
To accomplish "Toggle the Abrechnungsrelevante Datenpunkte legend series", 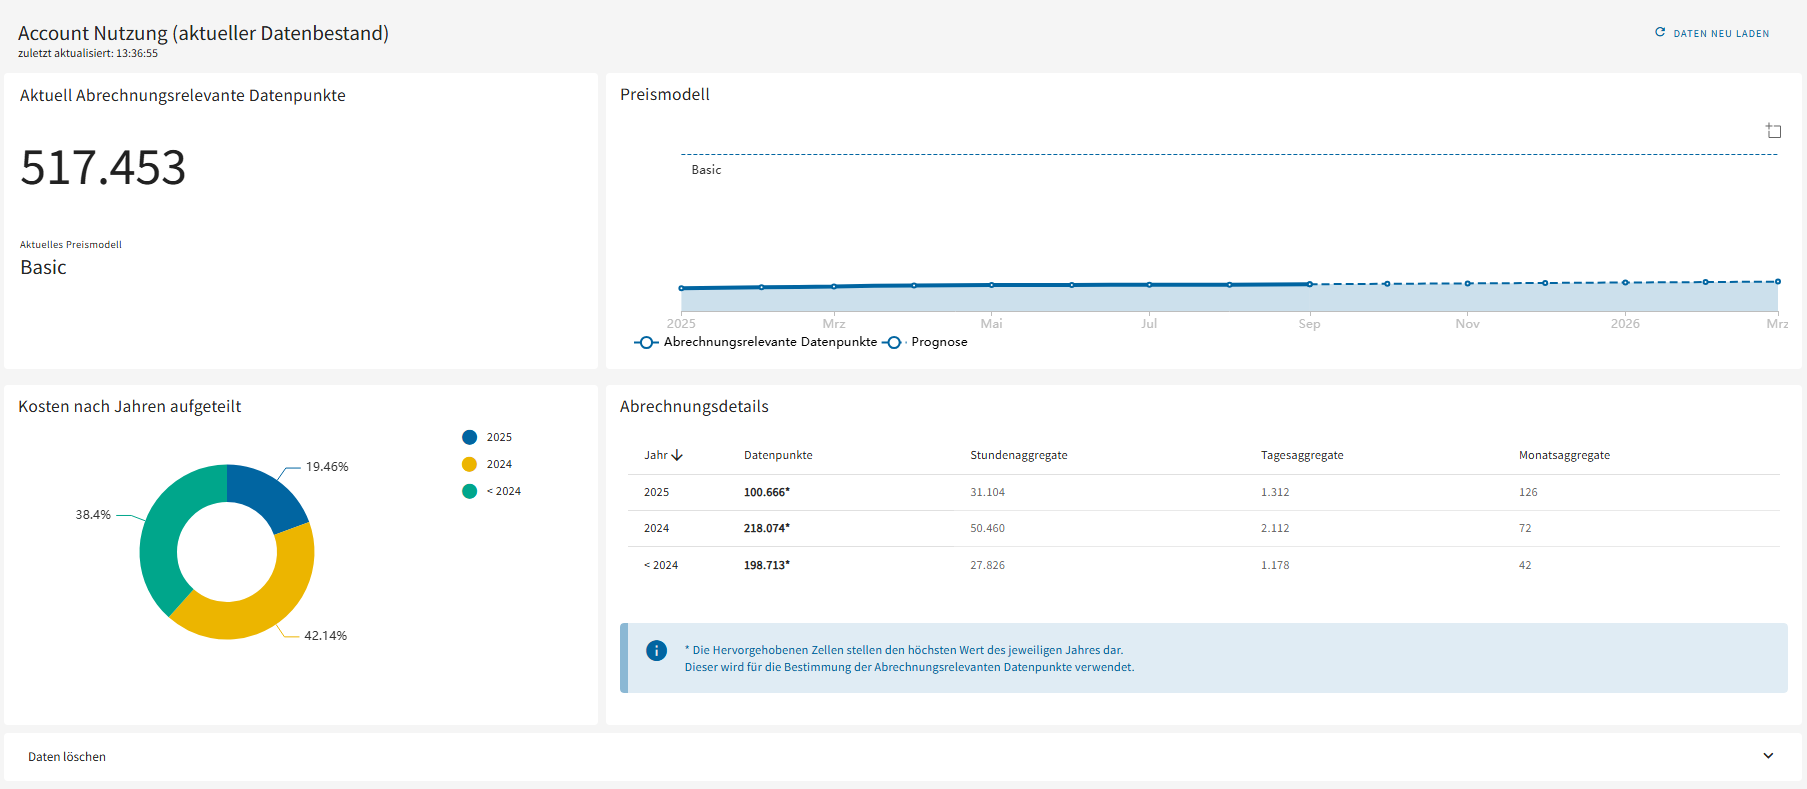I will [757, 342].
